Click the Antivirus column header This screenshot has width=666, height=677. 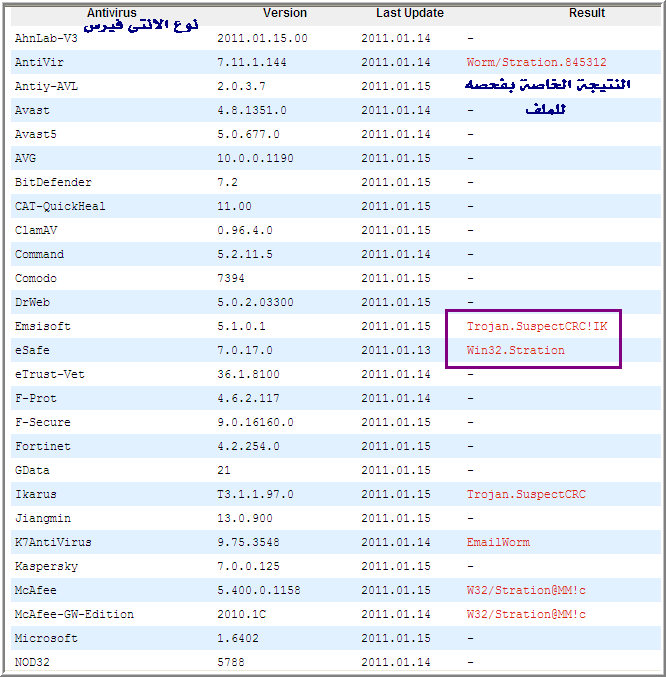[112, 13]
